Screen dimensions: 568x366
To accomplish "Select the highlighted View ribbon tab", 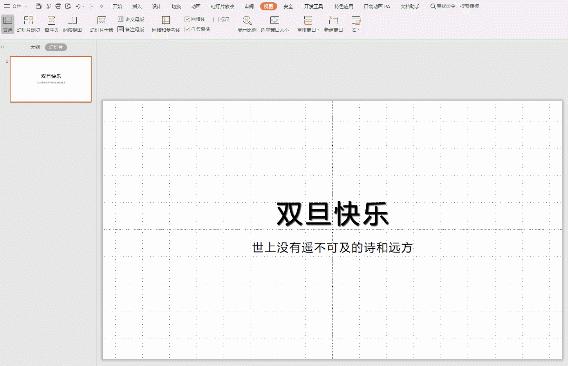I will tap(268, 6).
